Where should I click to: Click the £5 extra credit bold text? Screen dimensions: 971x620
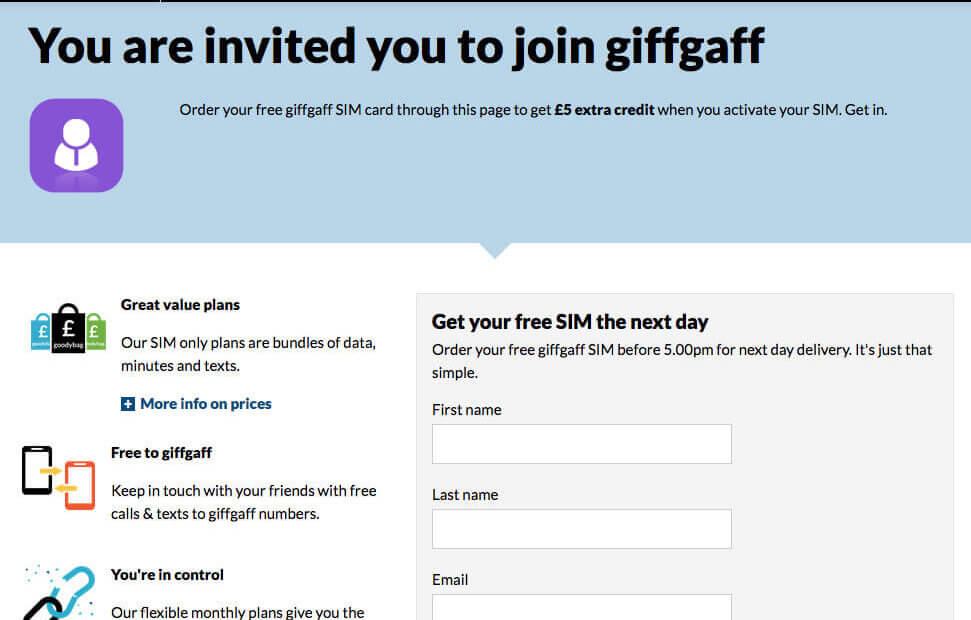[604, 110]
